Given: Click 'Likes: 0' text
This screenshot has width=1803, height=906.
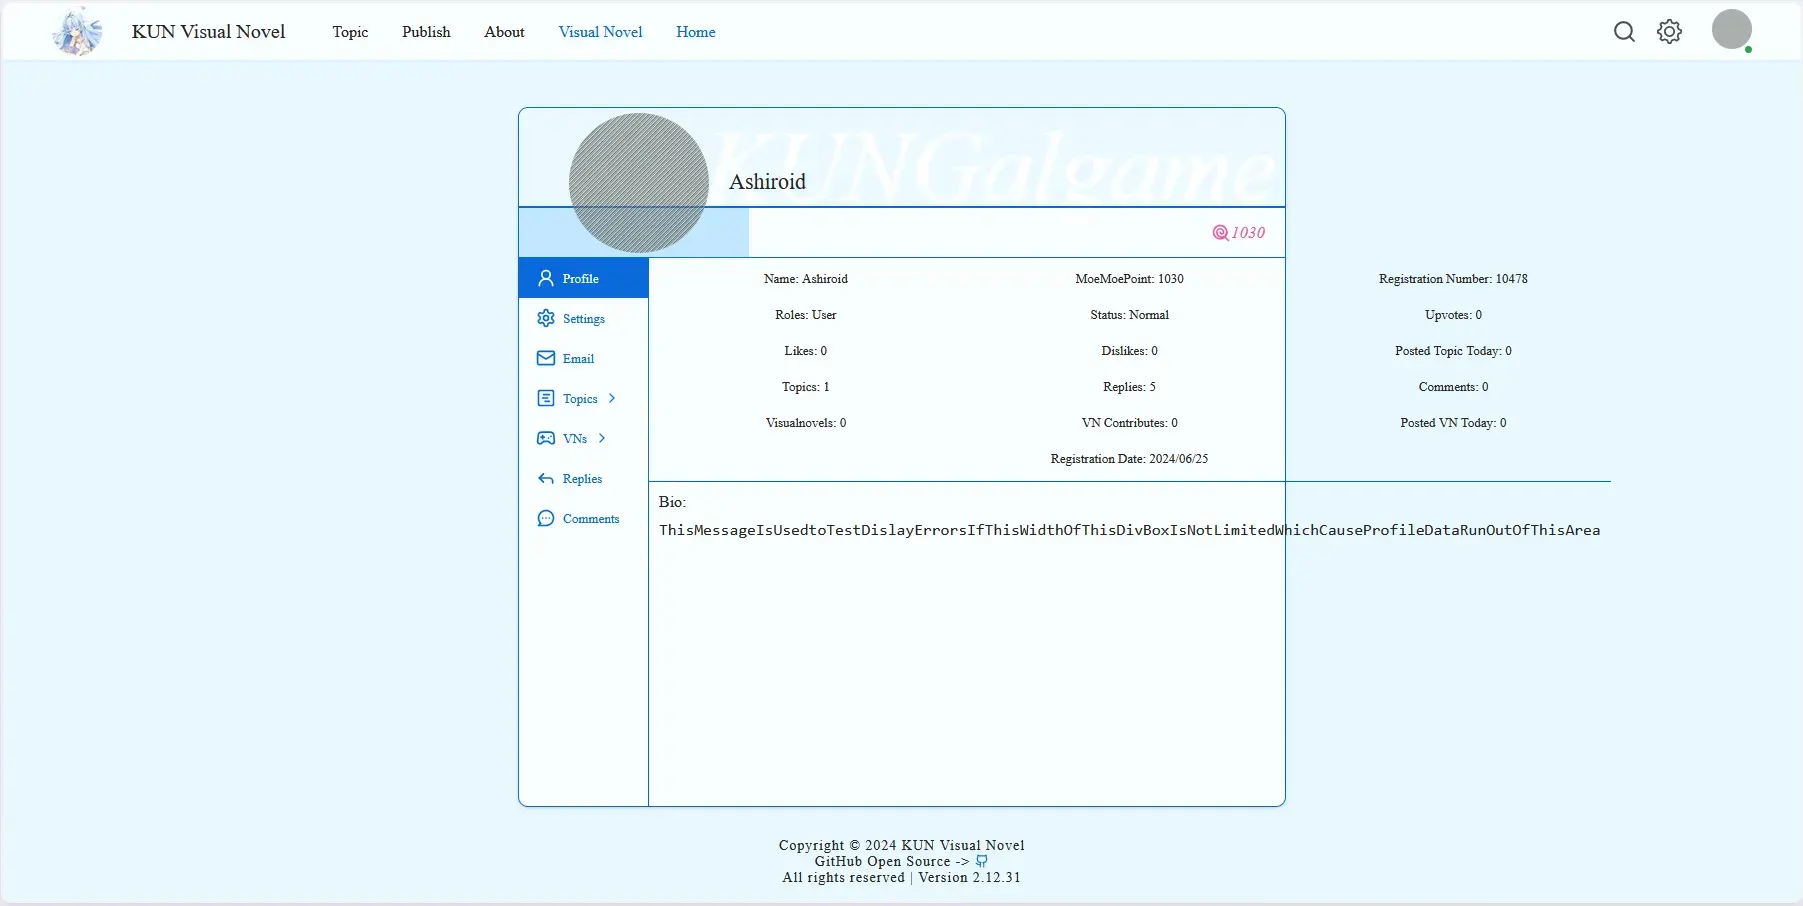Looking at the screenshot, I should click(806, 351).
